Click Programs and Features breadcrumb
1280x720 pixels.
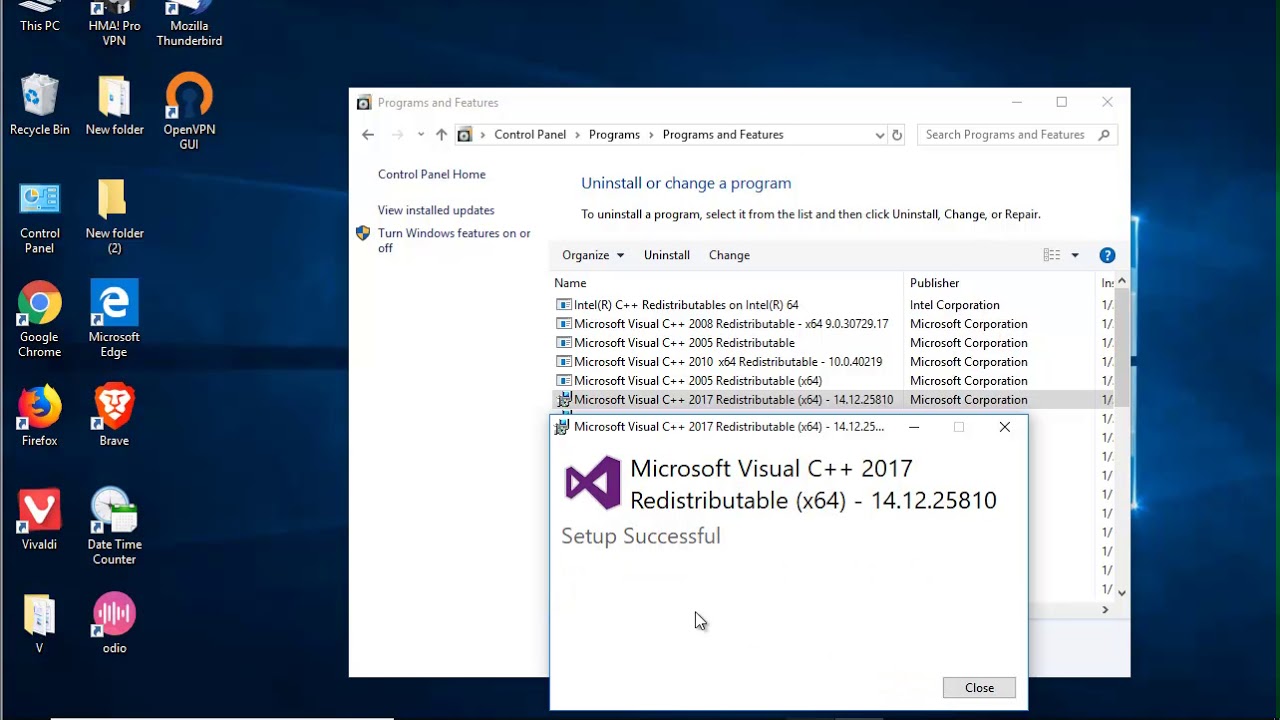coord(723,135)
